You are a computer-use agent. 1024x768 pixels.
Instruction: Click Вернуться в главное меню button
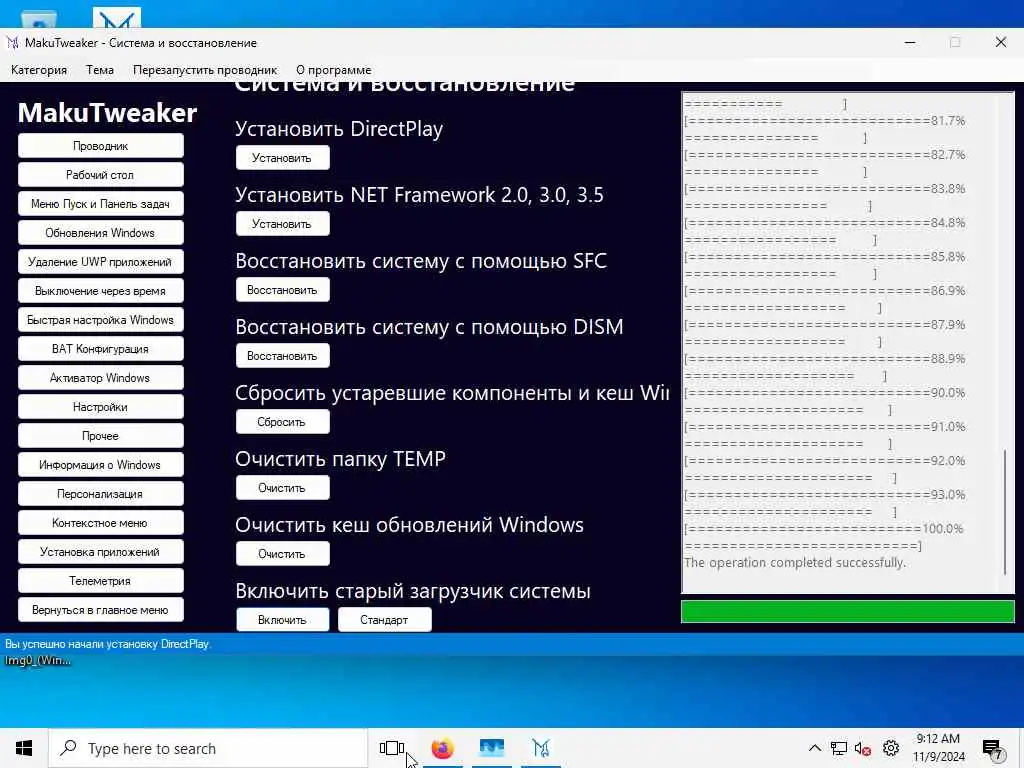[x=101, y=610]
